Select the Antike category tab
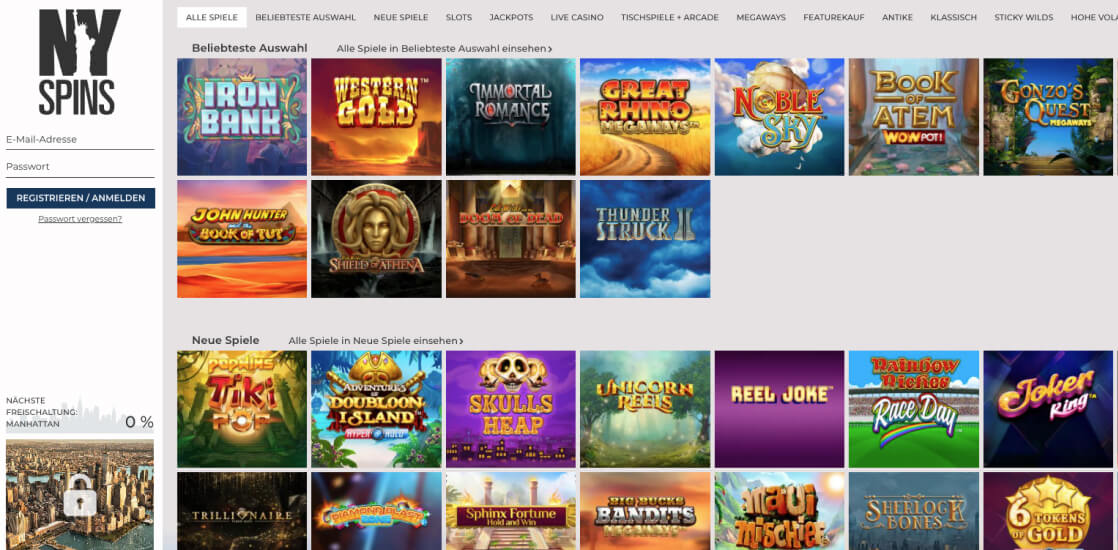The image size is (1118, 550). tap(897, 17)
